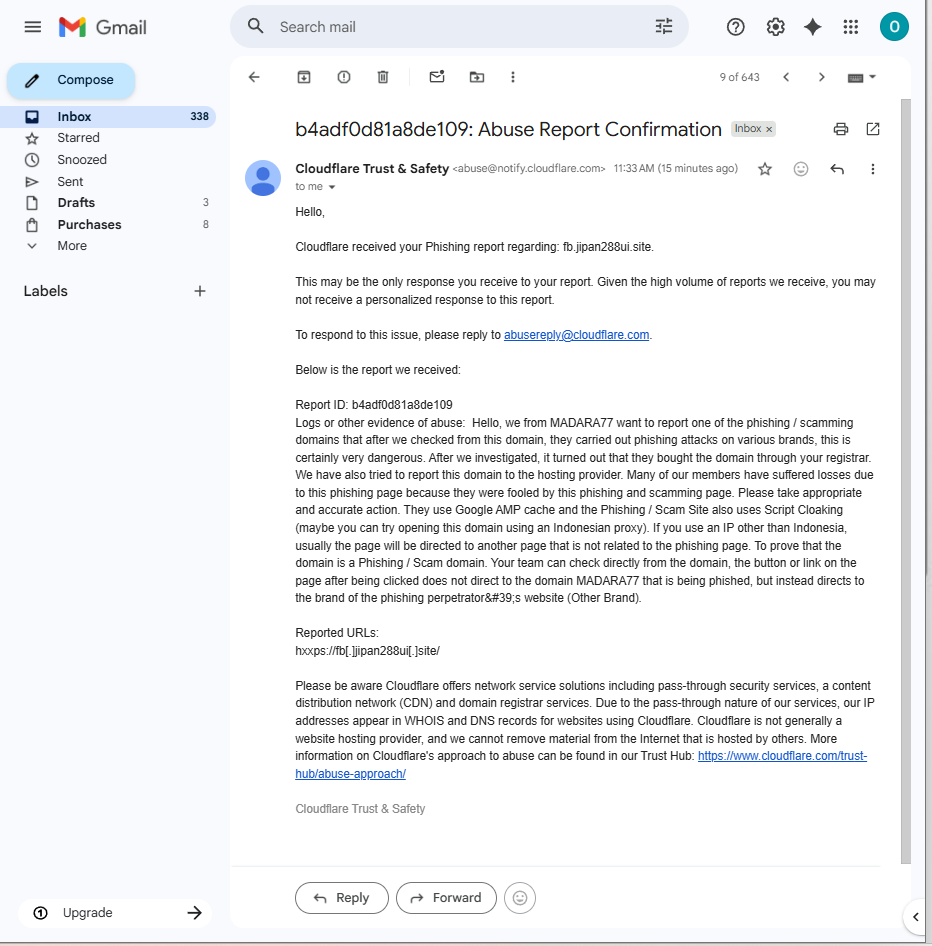Show details of 'to me' recipients
932x946 pixels.
click(332, 187)
